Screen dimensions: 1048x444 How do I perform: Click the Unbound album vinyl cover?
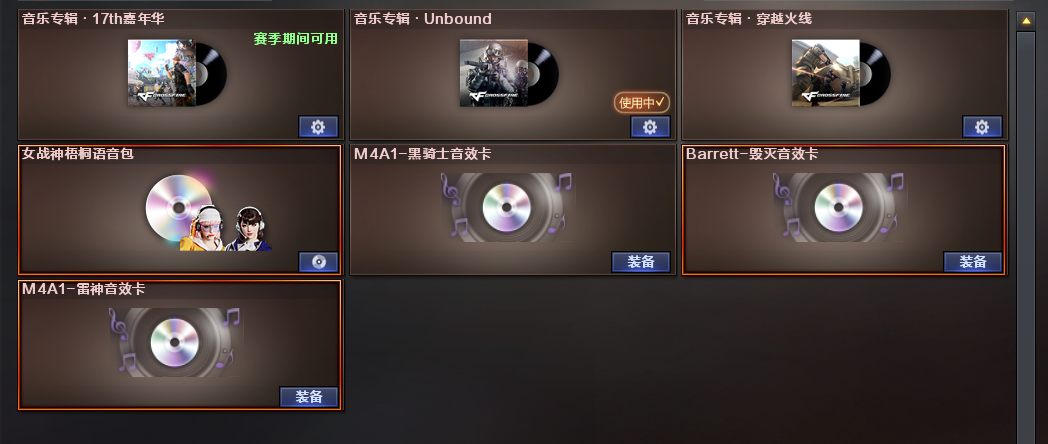click(509, 73)
